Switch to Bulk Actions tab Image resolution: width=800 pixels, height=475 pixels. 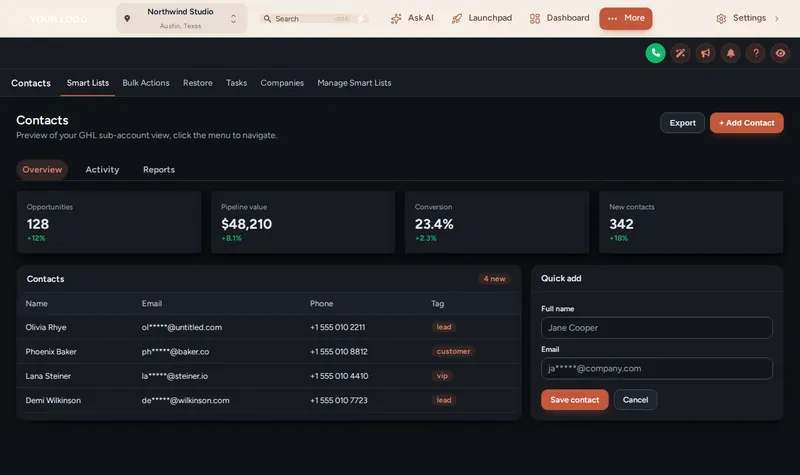point(146,83)
